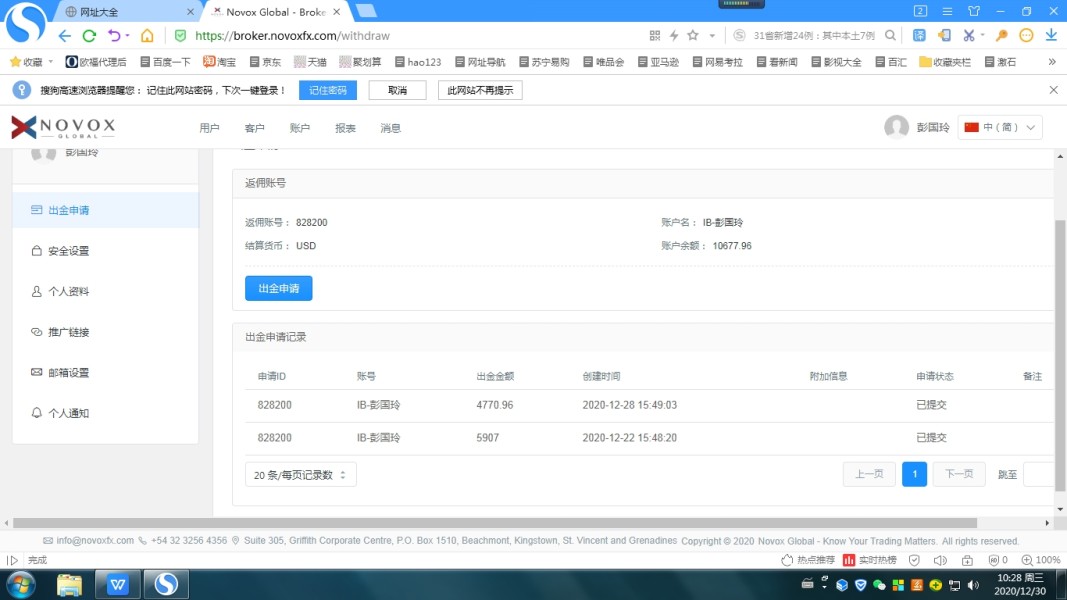1067x600 pixels.
Task: Open the language dropdown 中(简)
Action: tap(1000, 127)
